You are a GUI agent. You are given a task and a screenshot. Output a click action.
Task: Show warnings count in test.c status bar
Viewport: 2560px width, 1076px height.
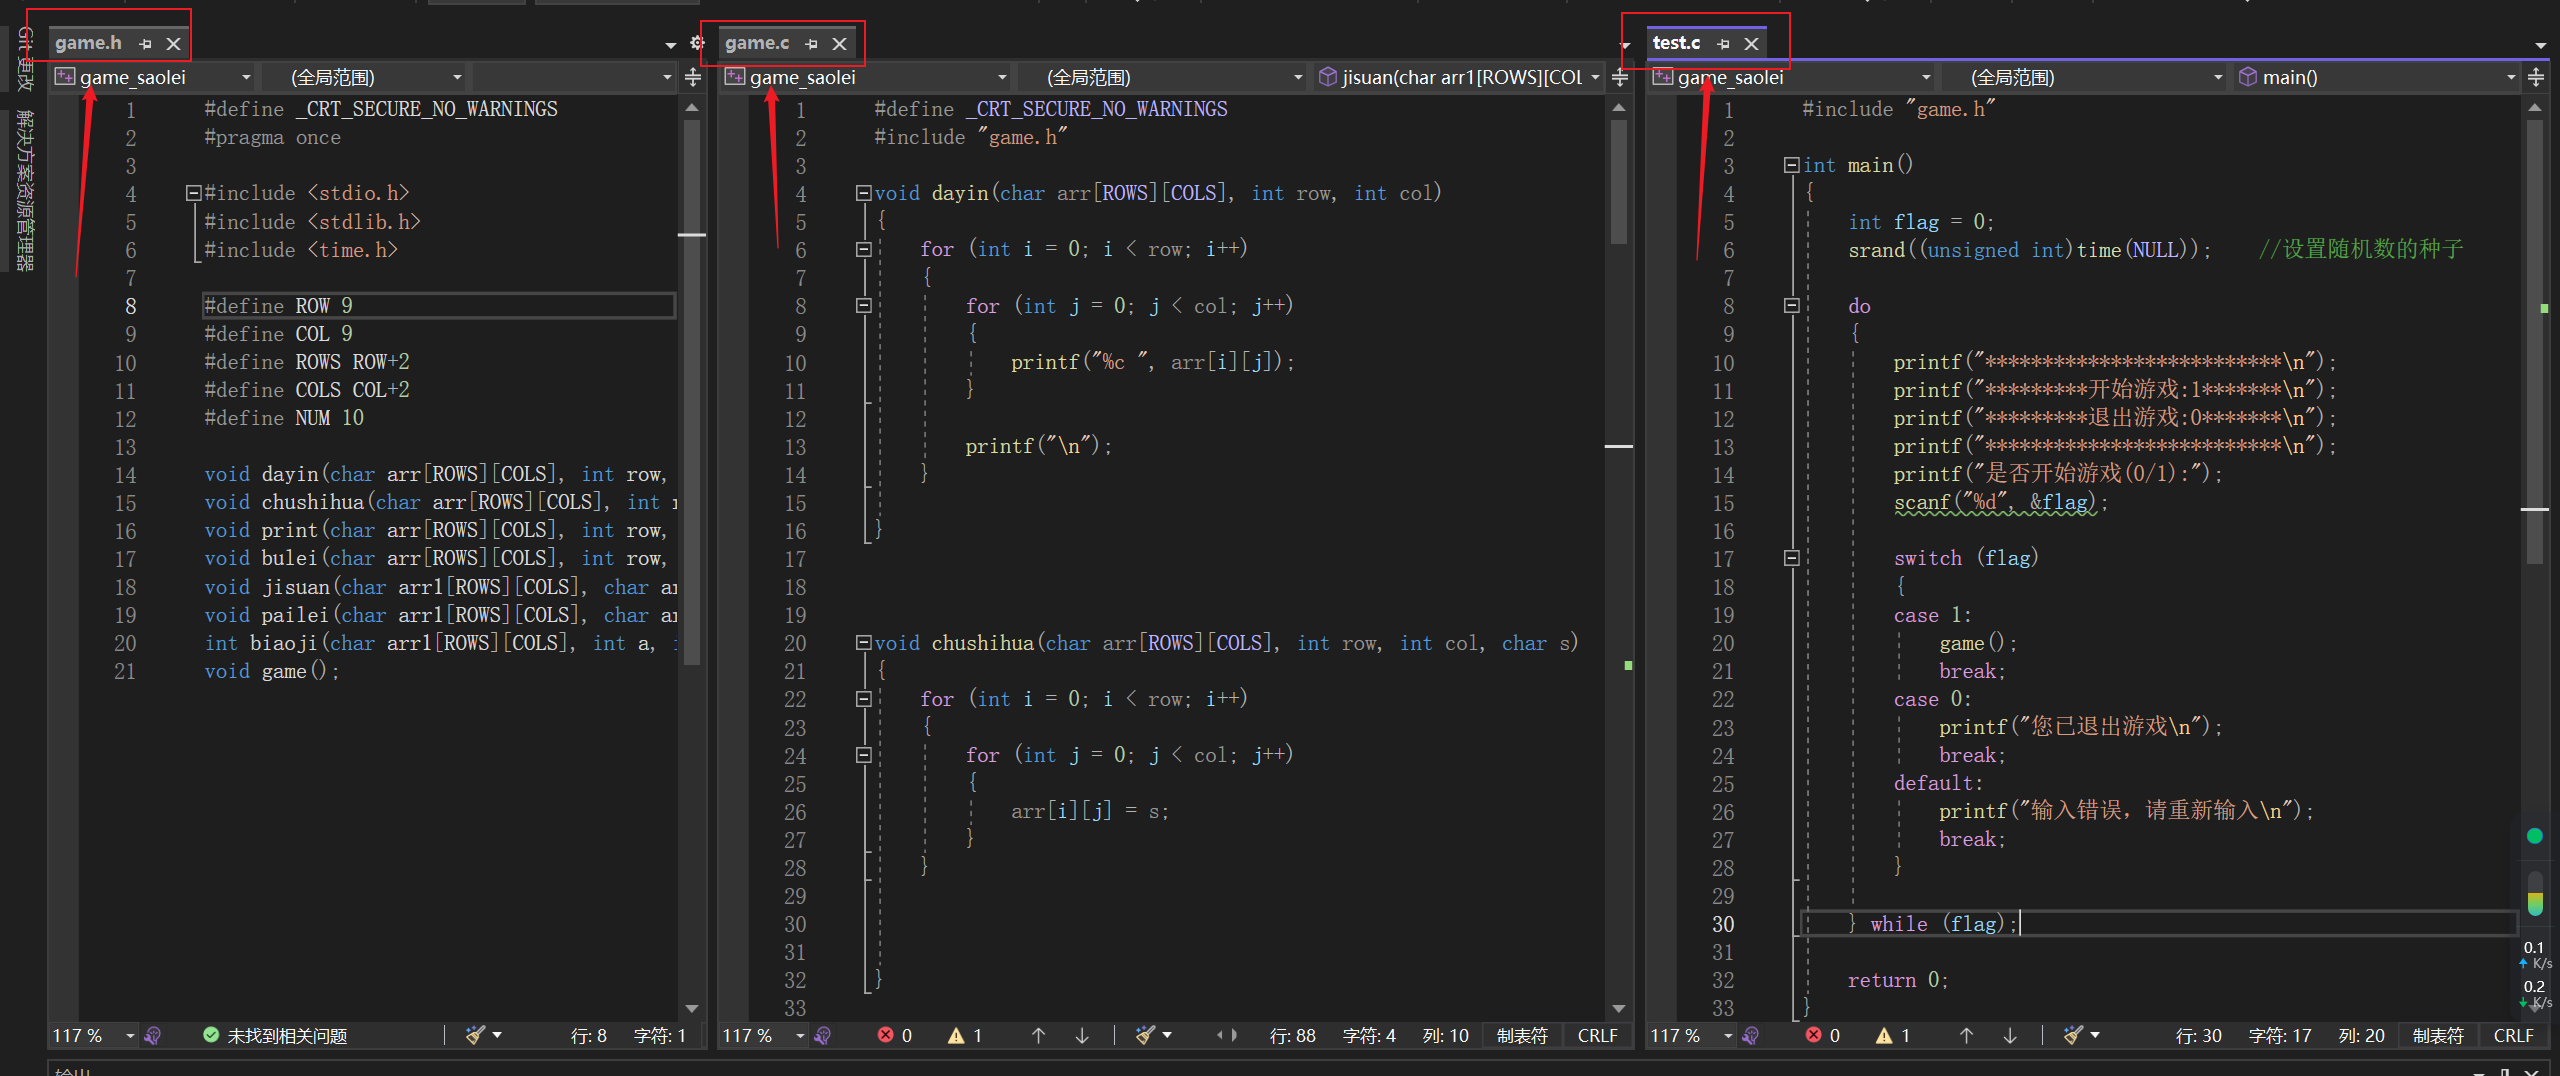click(1893, 1036)
